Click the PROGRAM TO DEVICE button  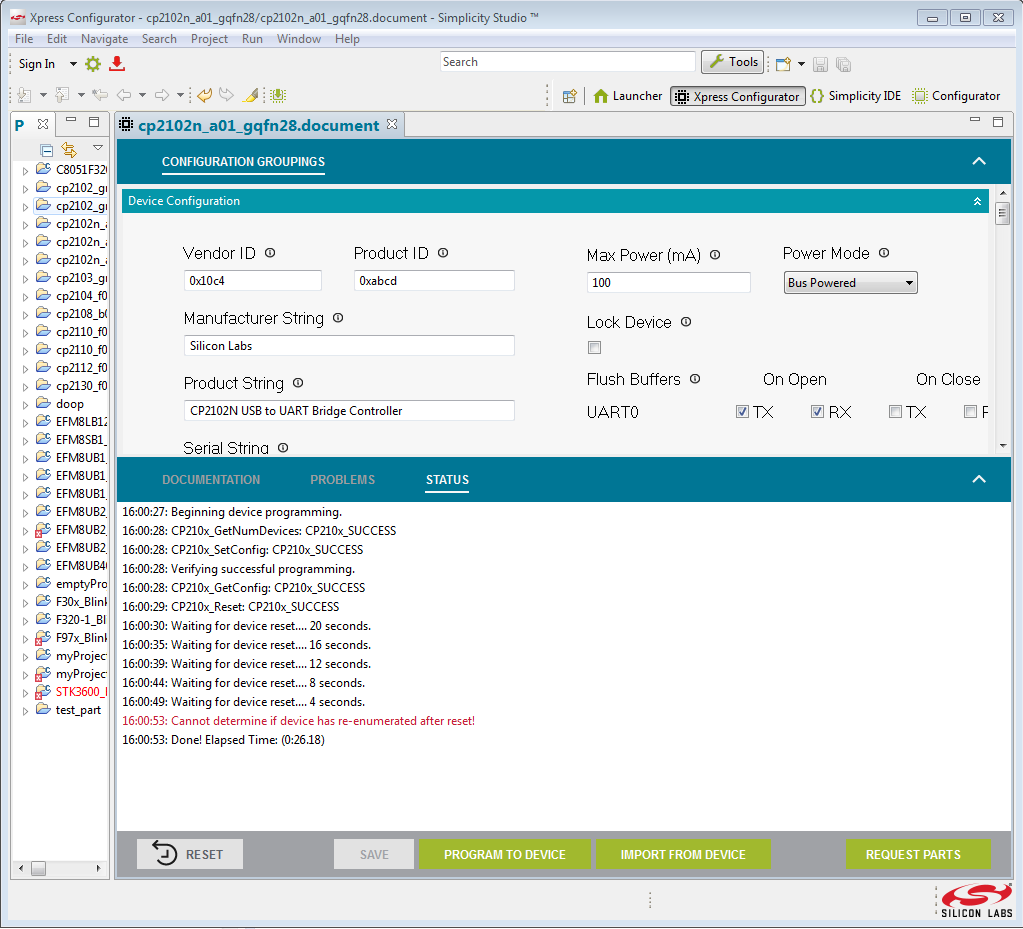(505, 854)
